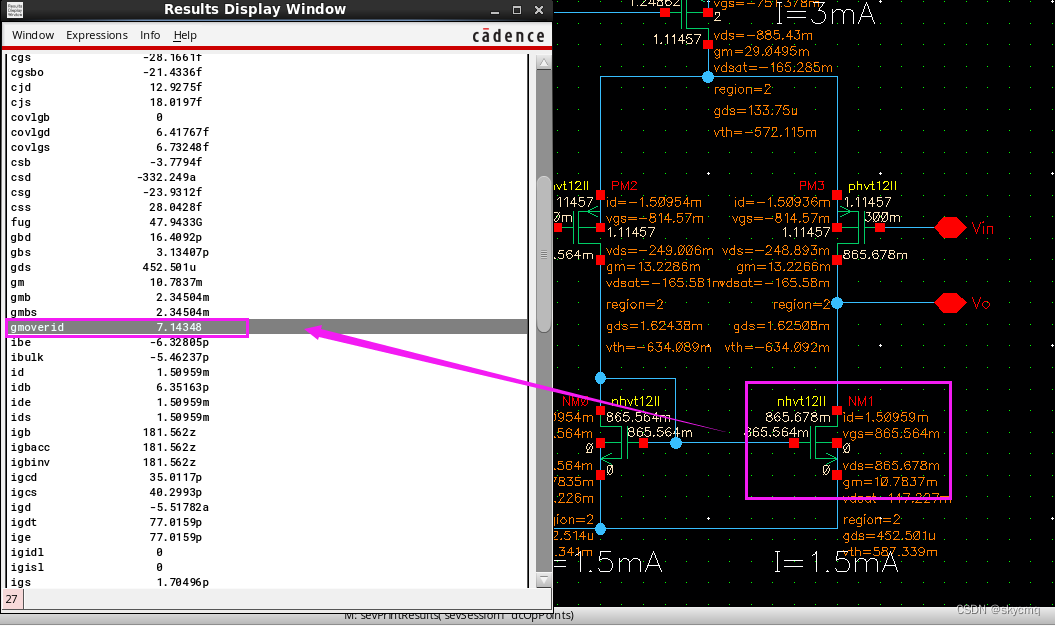This screenshot has width=1055, height=626.
Task: Open the Expressions menu
Action: [97, 35]
